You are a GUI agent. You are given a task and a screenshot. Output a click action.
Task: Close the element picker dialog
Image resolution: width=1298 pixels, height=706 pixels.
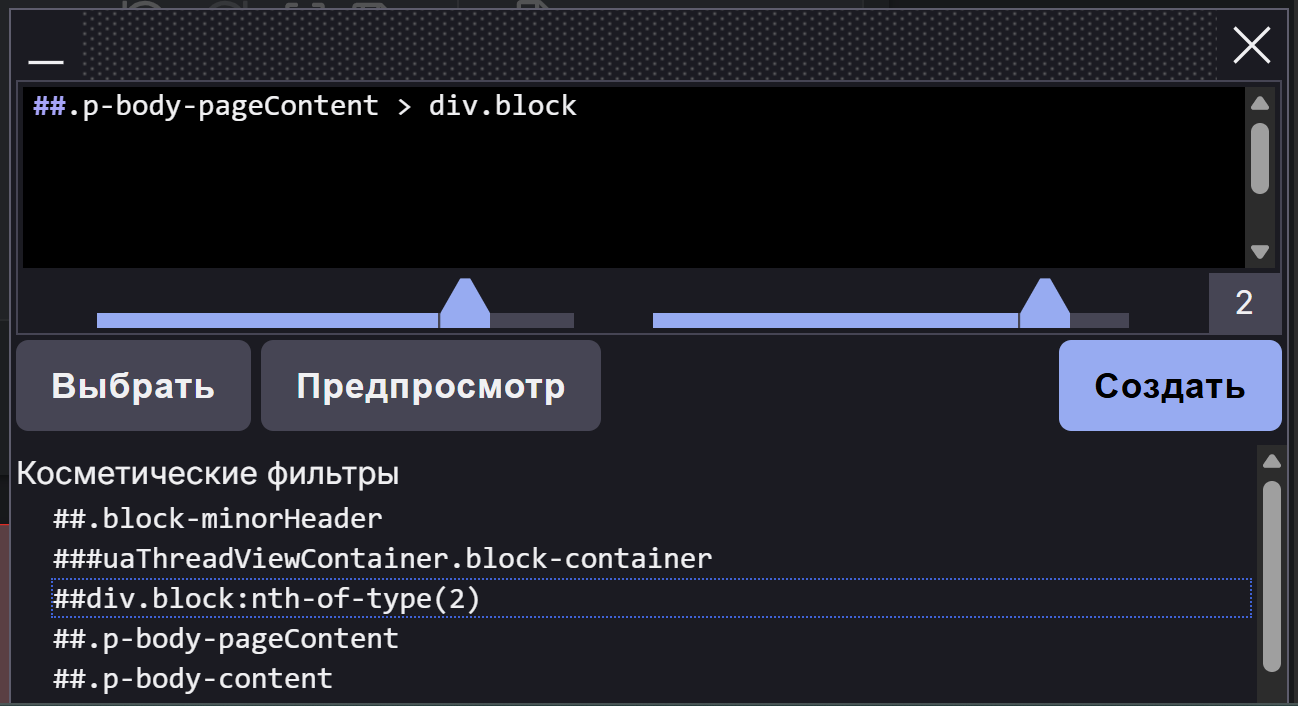point(1252,46)
